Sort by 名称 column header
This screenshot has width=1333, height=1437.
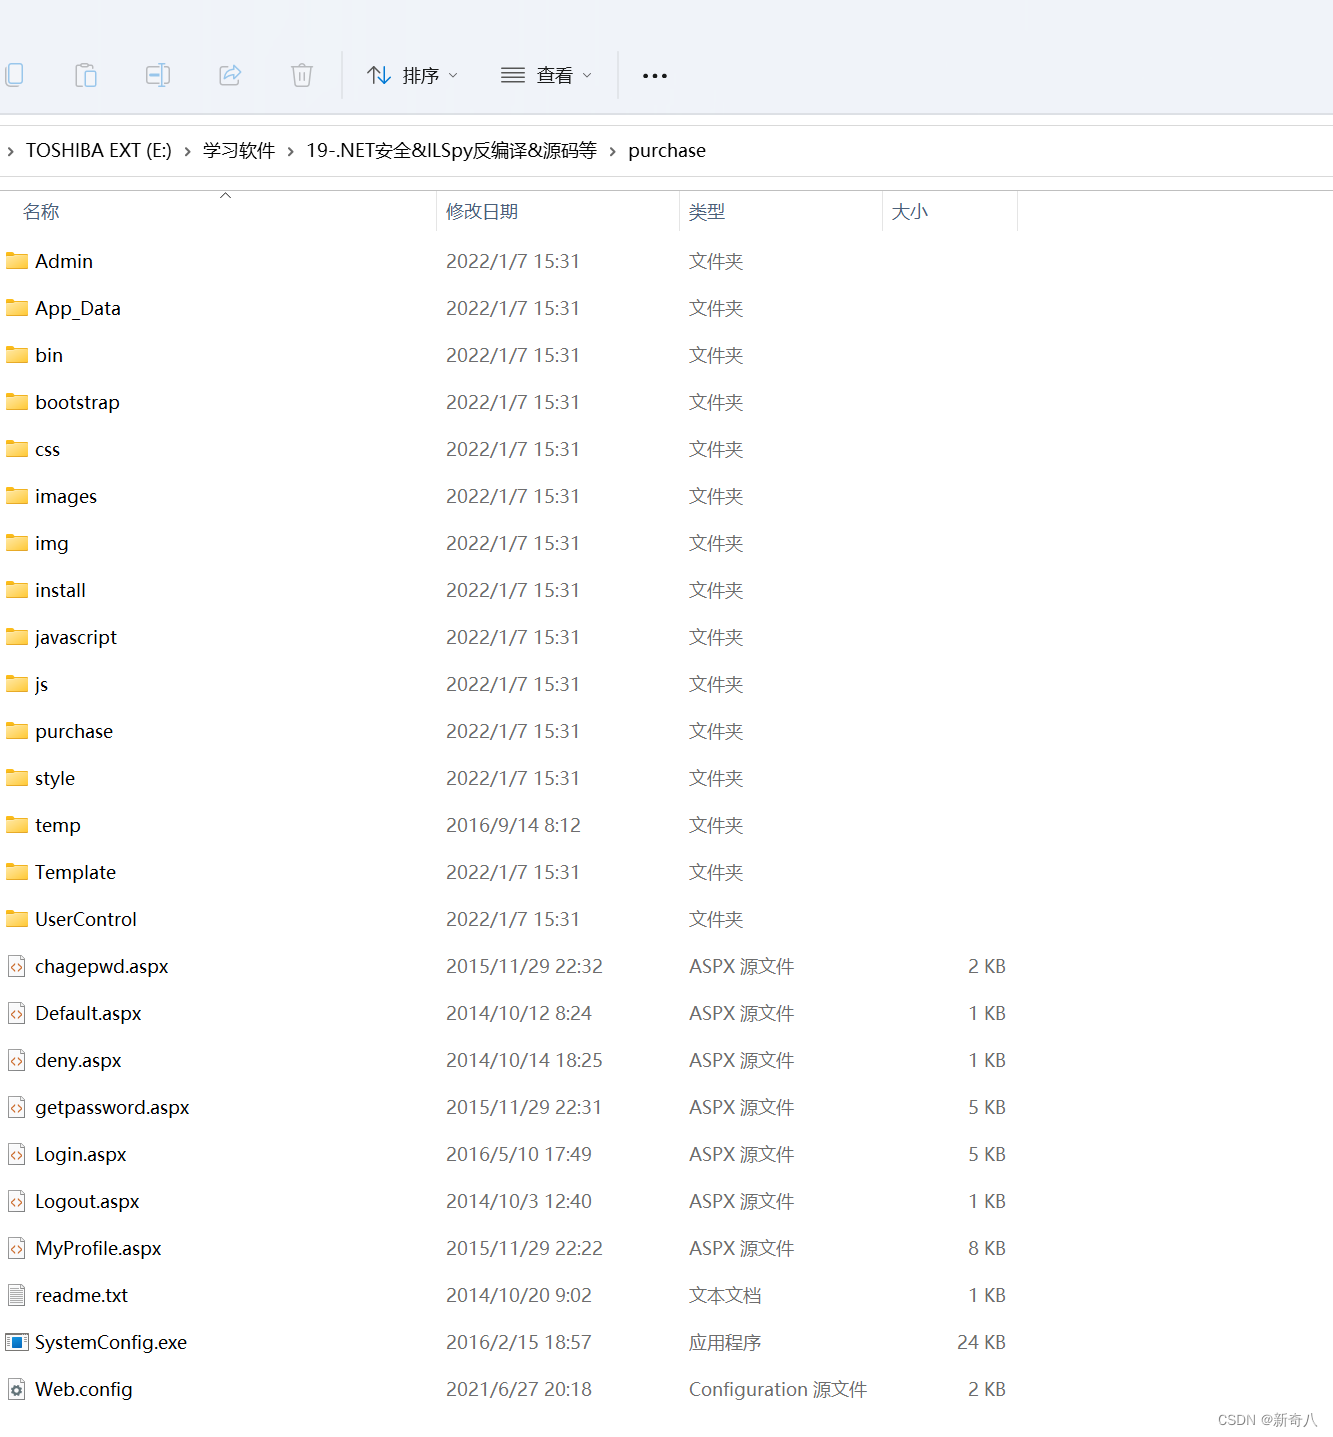pos(41,212)
